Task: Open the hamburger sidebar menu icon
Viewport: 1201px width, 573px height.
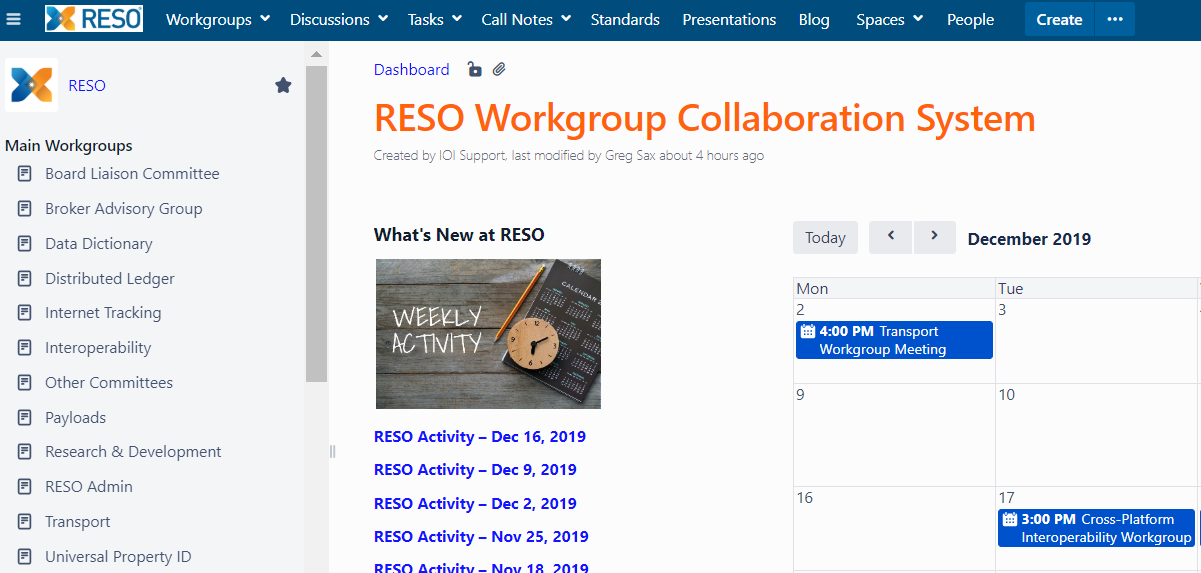Action: click(x=14, y=19)
